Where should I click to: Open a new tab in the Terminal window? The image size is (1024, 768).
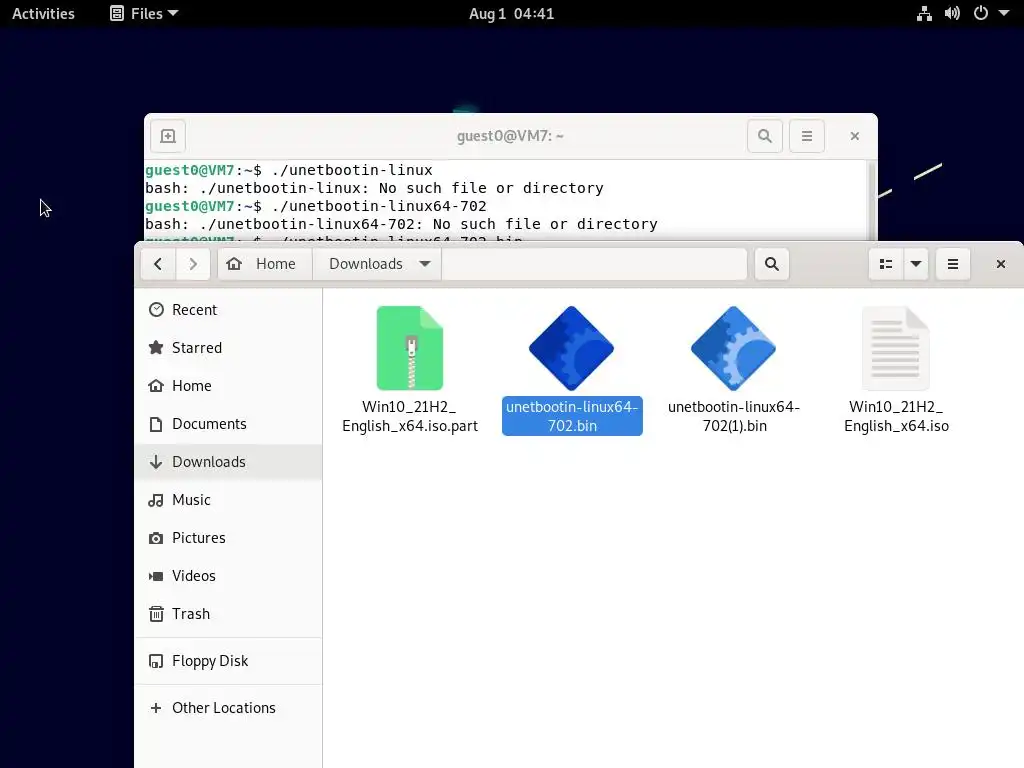168,136
